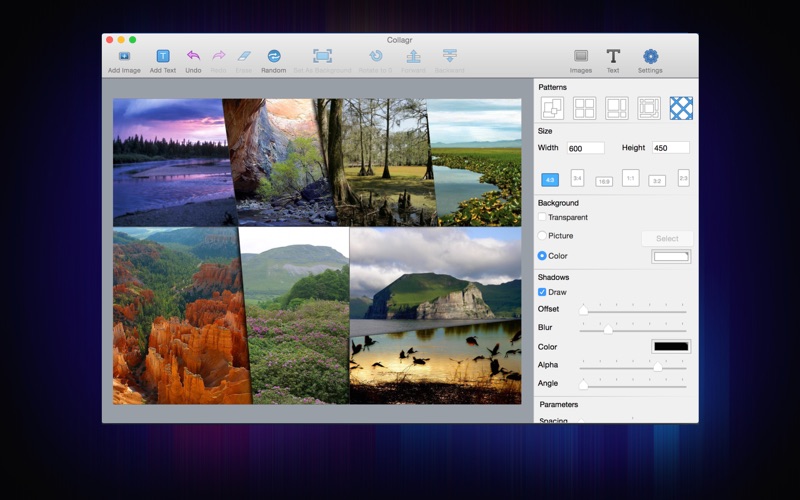Click the flying birds sunset photo
The height and width of the screenshot is (500, 800).
(x=436, y=363)
